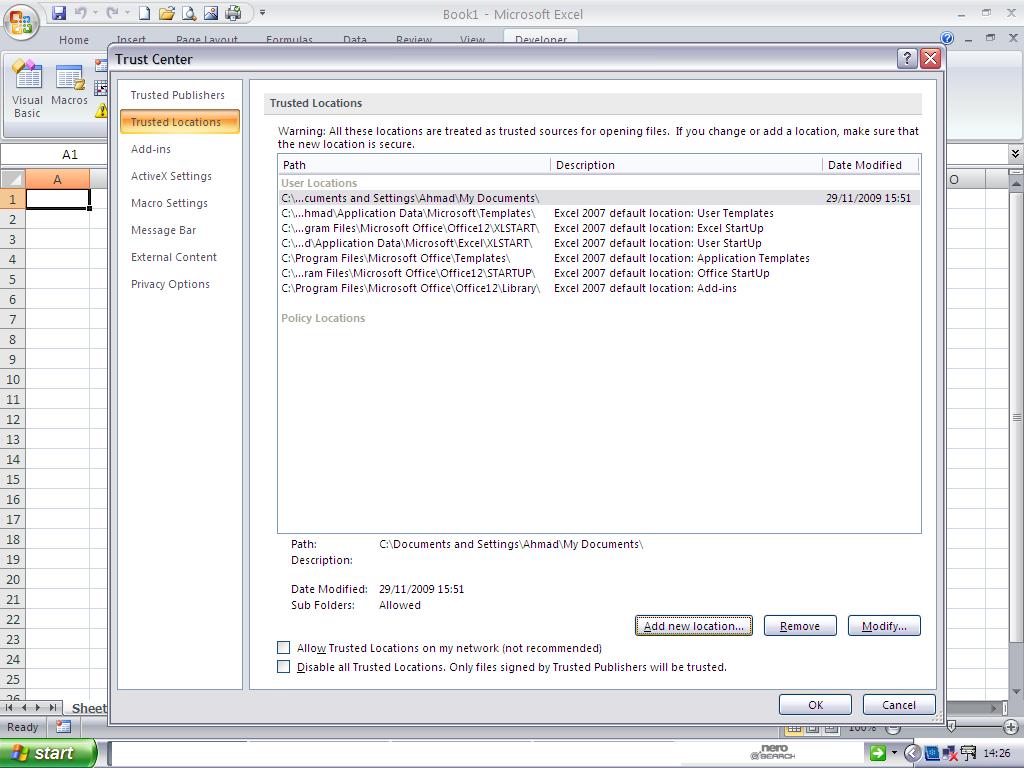Open the Nero Search dropdown arrow

point(894,753)
